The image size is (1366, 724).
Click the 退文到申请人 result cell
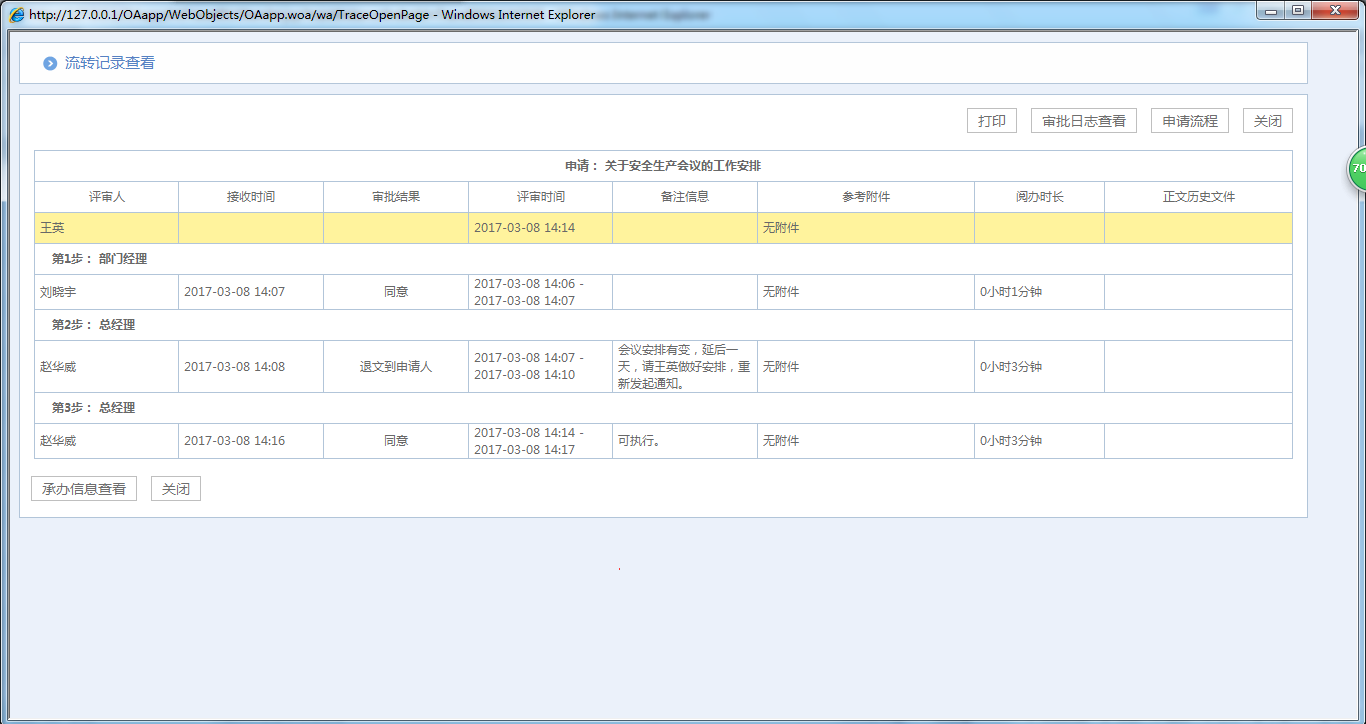pyautogui.click(x=396, y=367)
